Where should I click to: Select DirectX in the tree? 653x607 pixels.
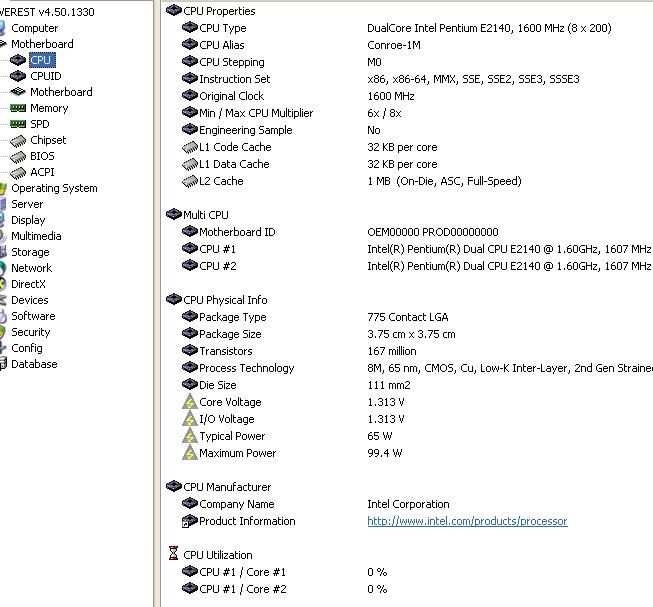[x=28, y=284]
